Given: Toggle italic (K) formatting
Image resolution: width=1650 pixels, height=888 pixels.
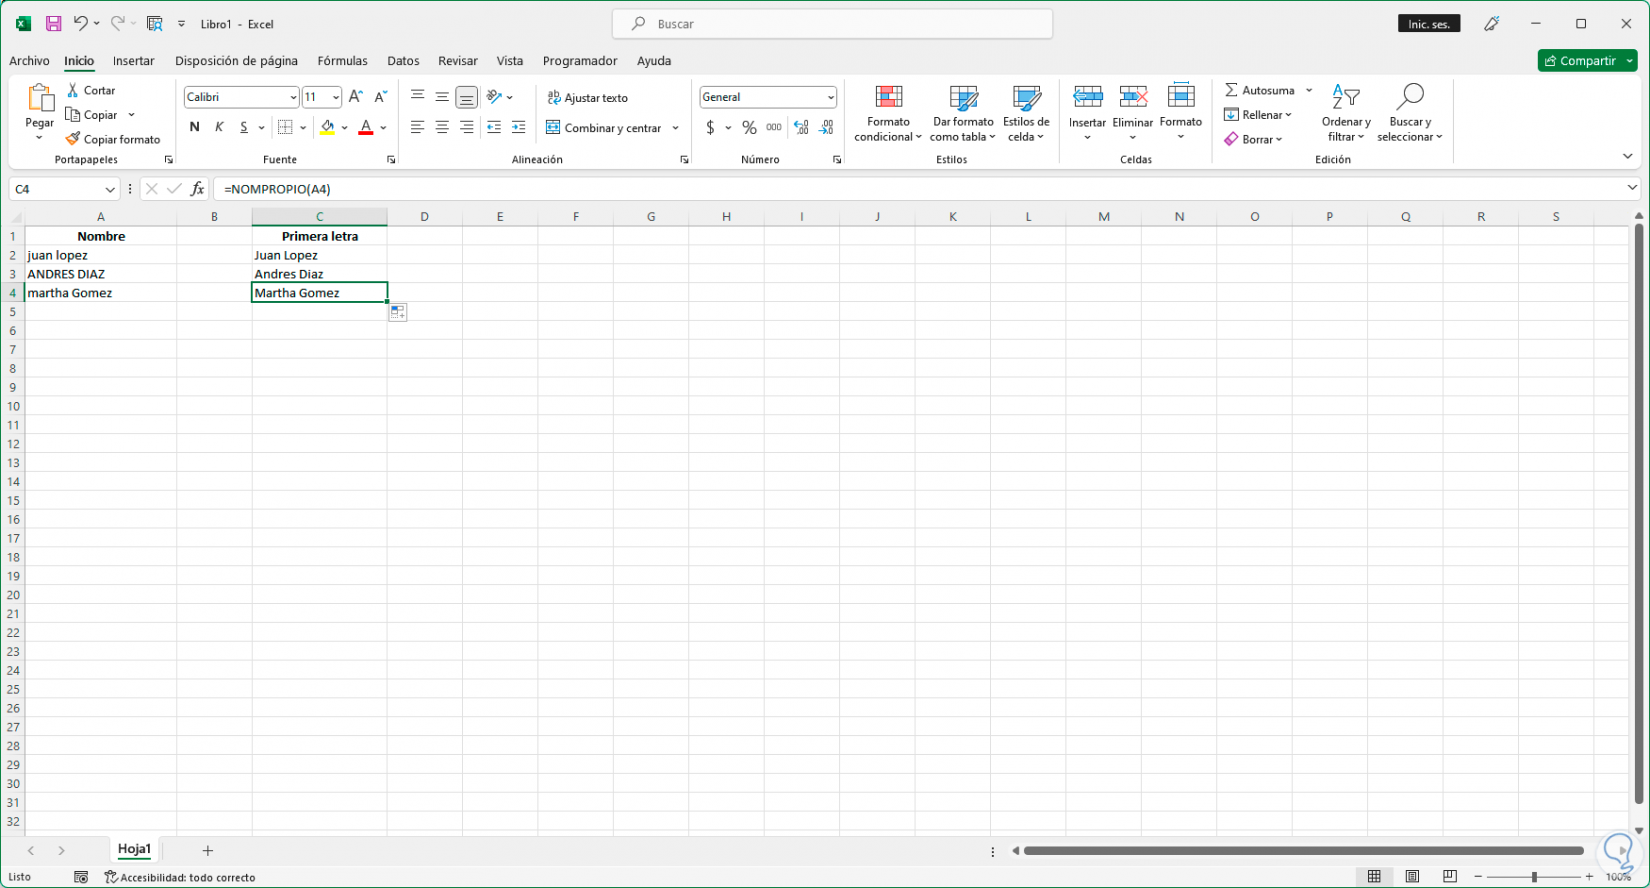Looking at the screenshot, I should 219,127.
